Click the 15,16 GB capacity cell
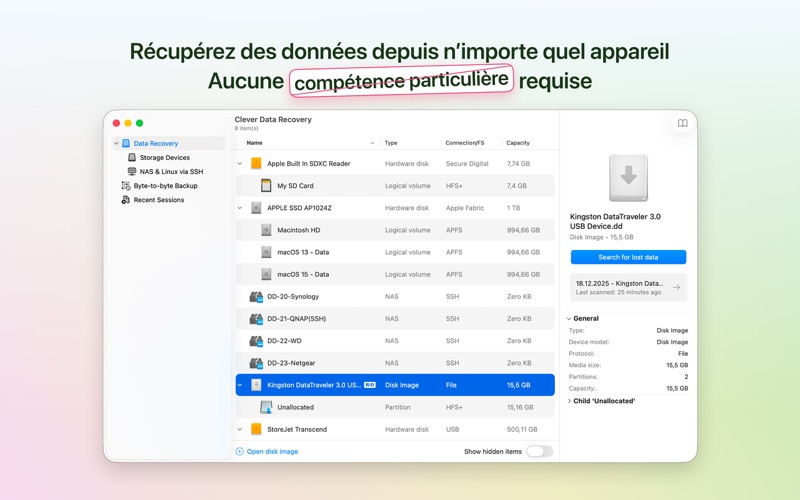Viewport: 800px width, 500px height. pos(520,407)
